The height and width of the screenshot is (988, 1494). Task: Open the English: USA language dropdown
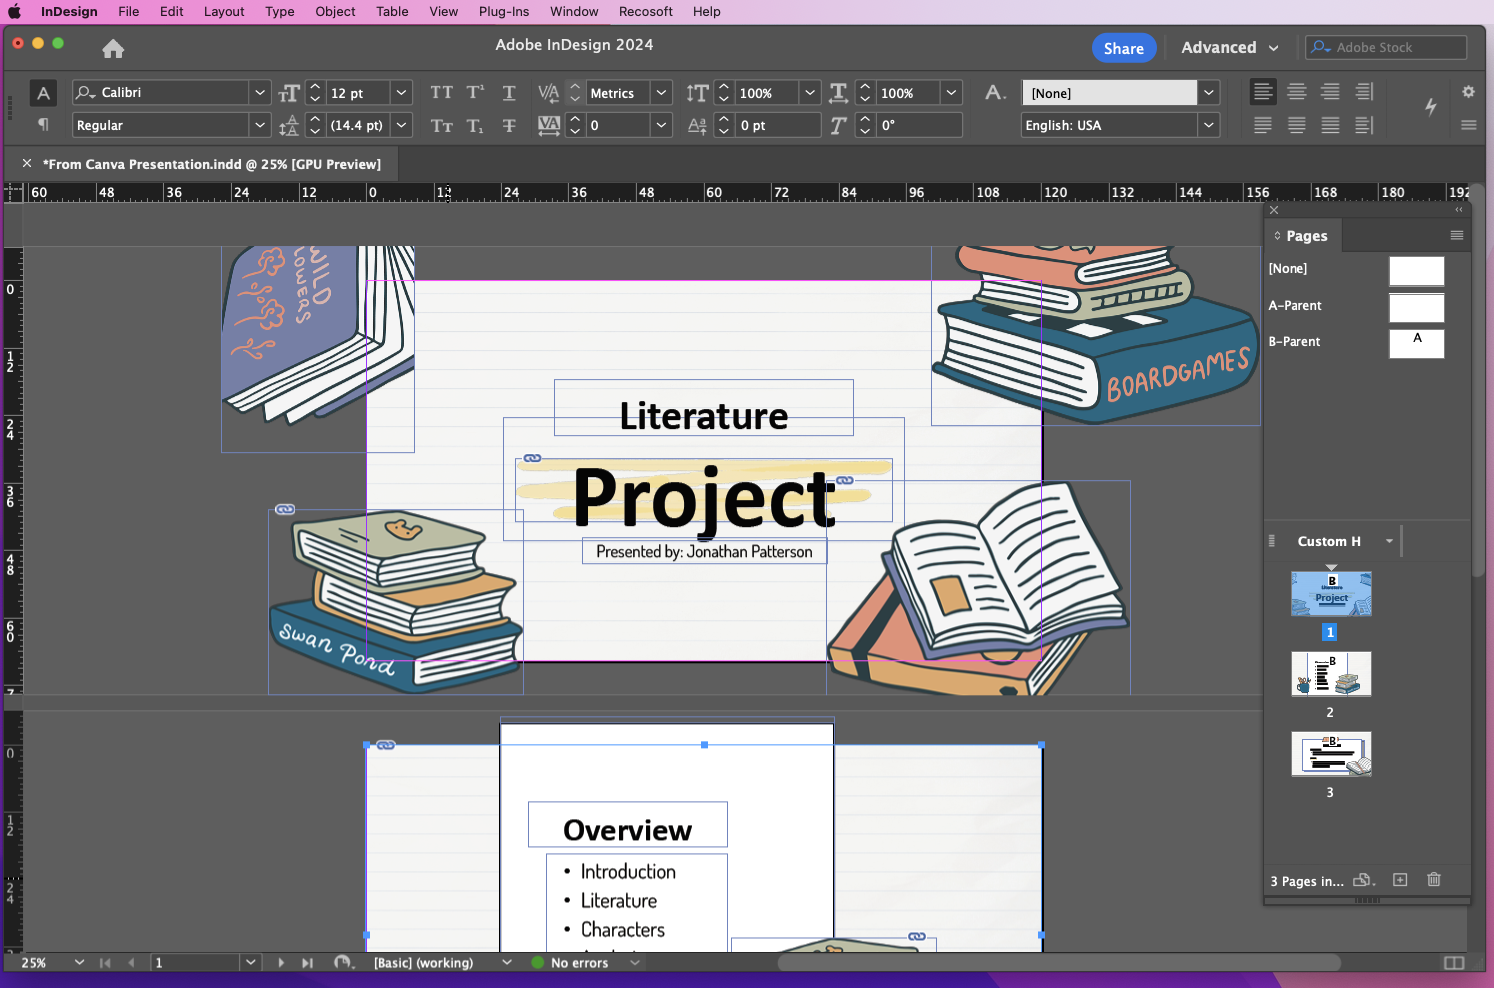click(x=1208, y=125)
